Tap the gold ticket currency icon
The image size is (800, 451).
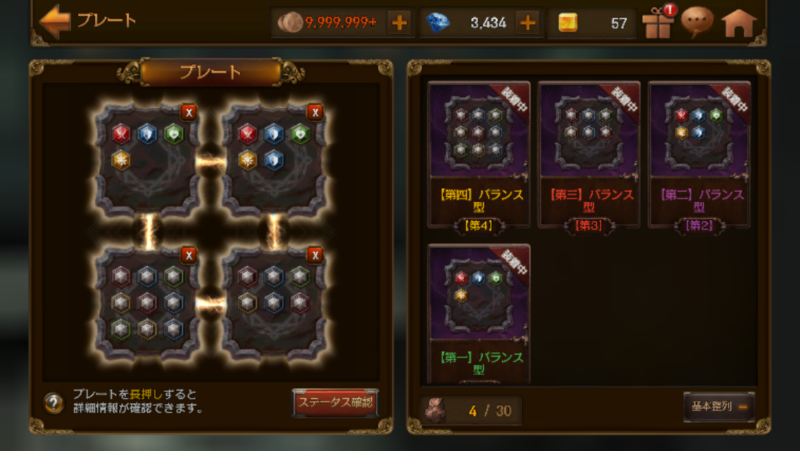568,23
